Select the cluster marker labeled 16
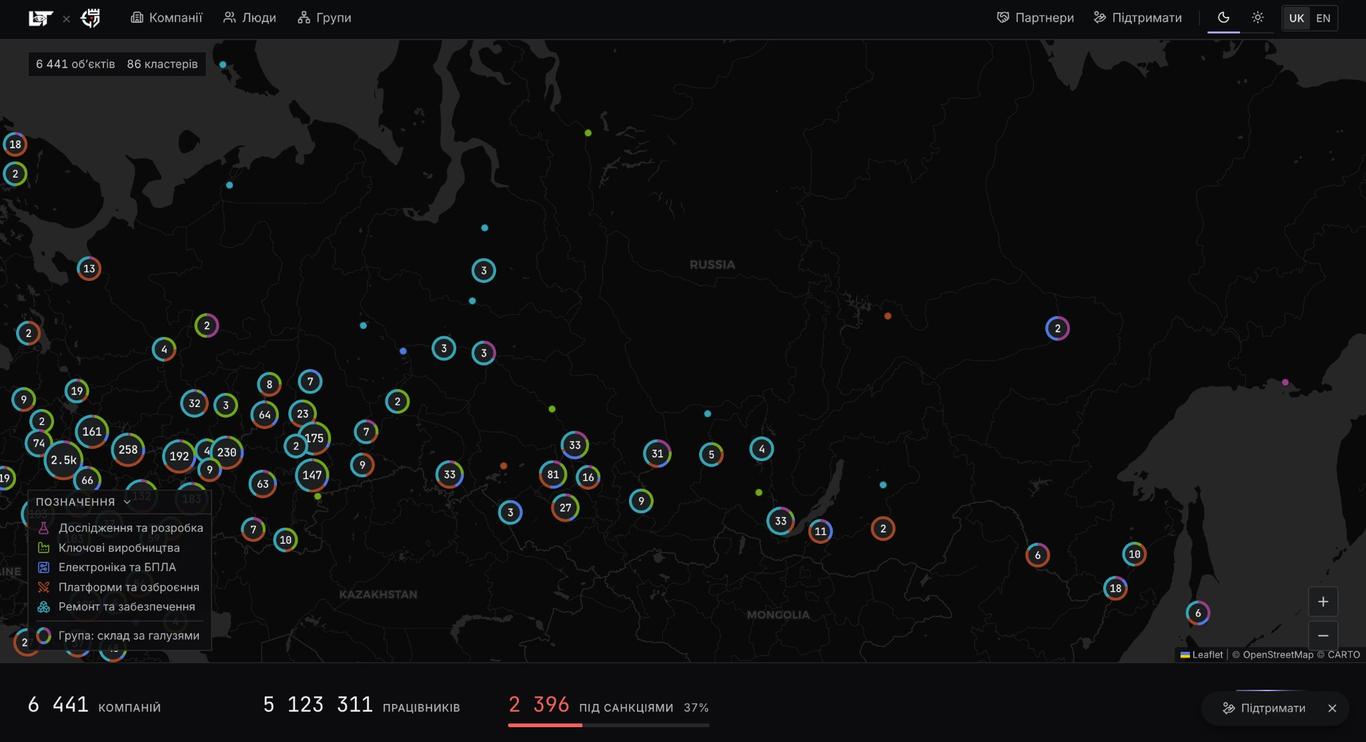The width and height of the screenshot is (1366, 742). (588, 477)
